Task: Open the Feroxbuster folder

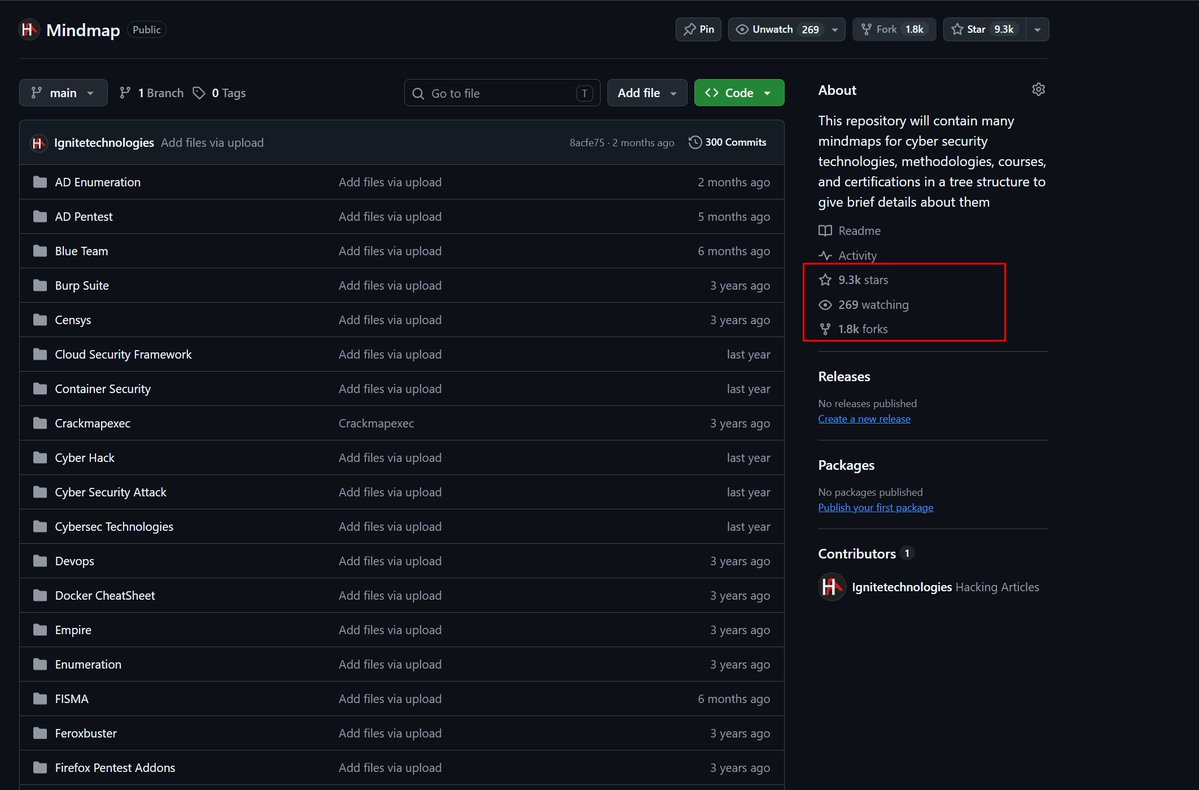Action: coord(86,733)
